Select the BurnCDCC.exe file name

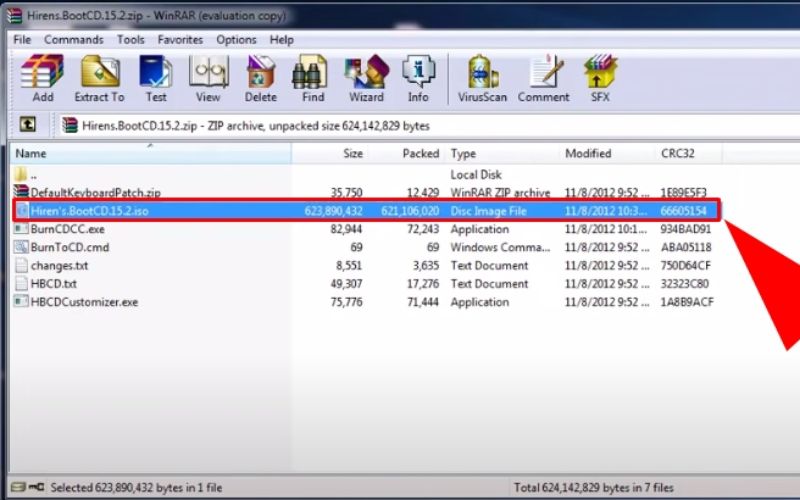[67, 229]
